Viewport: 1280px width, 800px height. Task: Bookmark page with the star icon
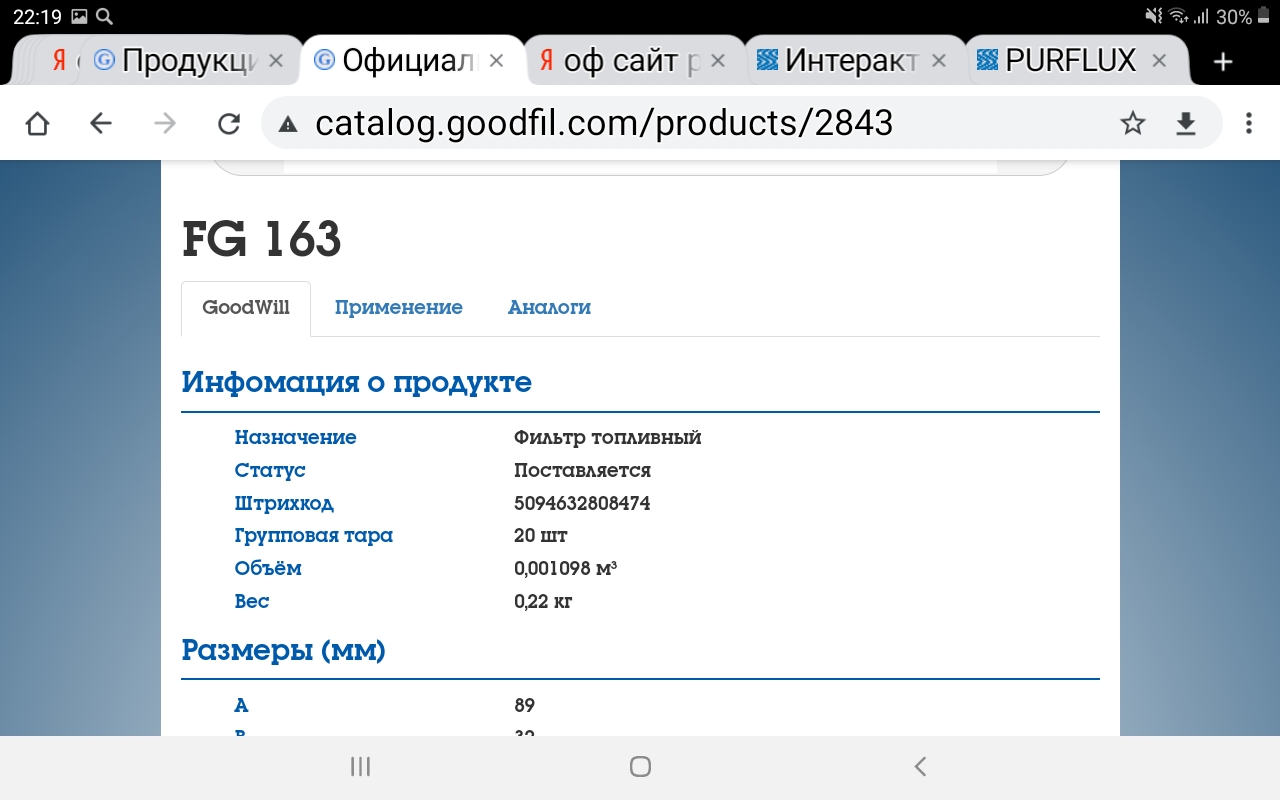pyautogui.click(x=1132, y=123)
